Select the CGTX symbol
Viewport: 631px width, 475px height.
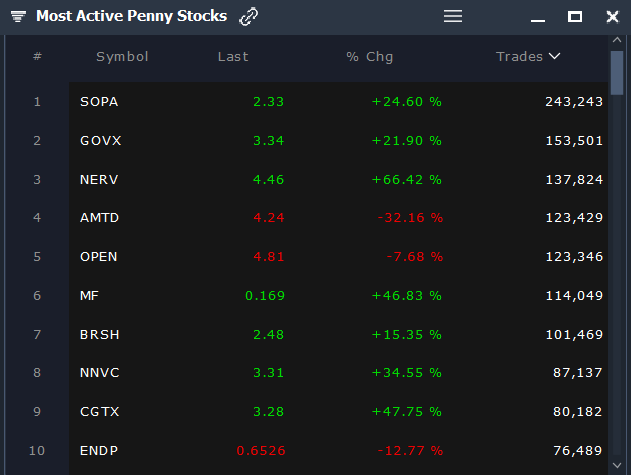click(x=100, y=412)
